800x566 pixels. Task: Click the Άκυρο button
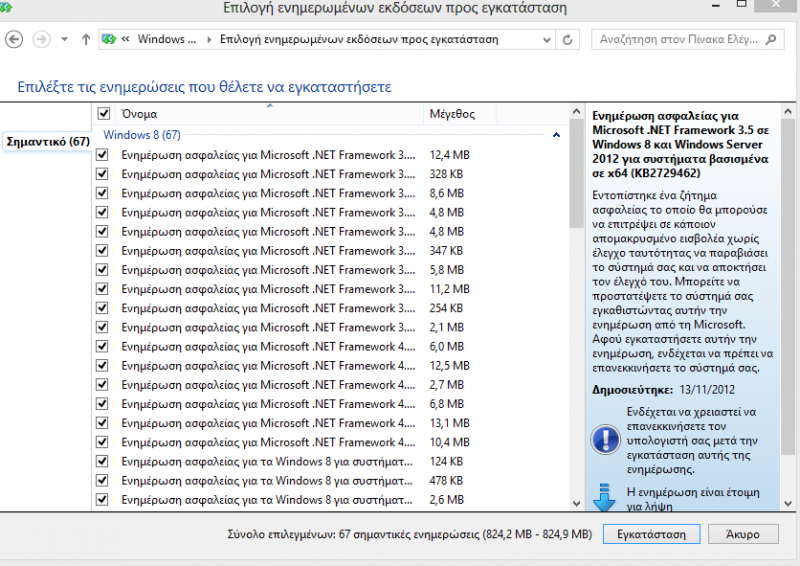coord(742,534)
